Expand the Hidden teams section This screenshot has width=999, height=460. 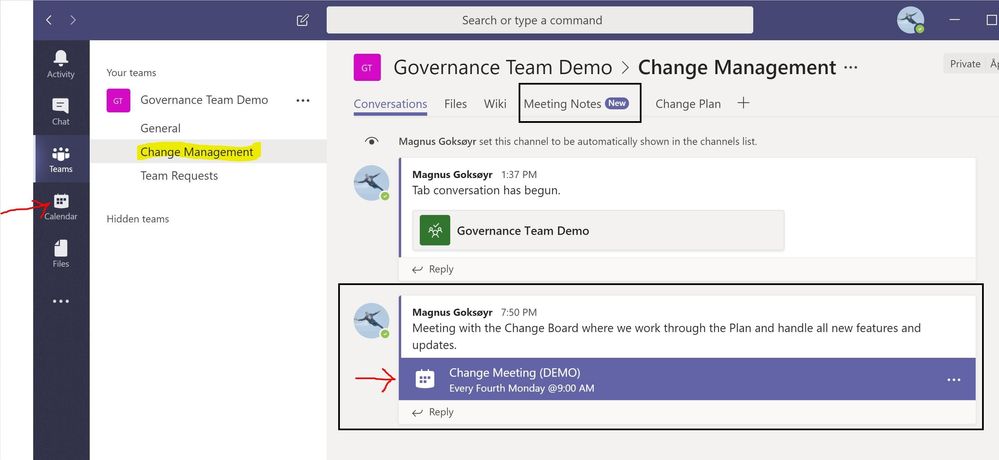point(138,219)
